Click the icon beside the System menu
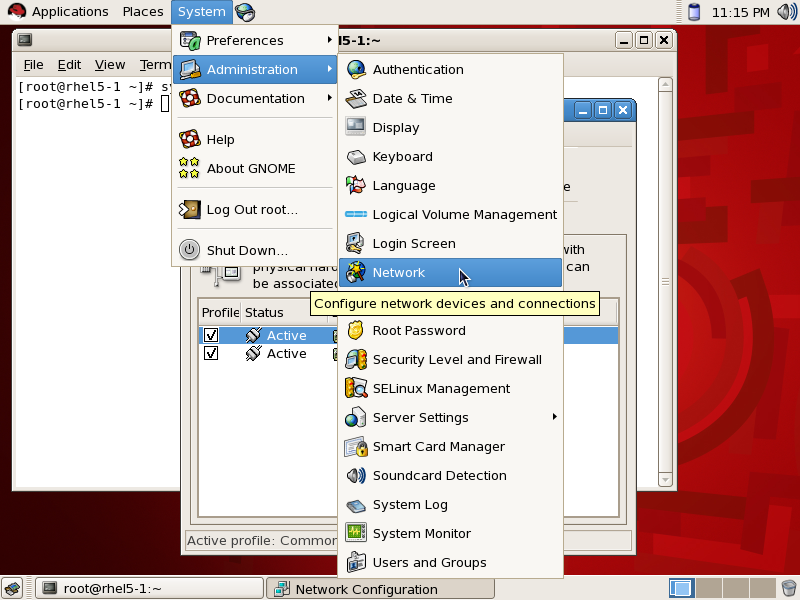The width and height of the screenshot is (800, 600). point(243,11)
